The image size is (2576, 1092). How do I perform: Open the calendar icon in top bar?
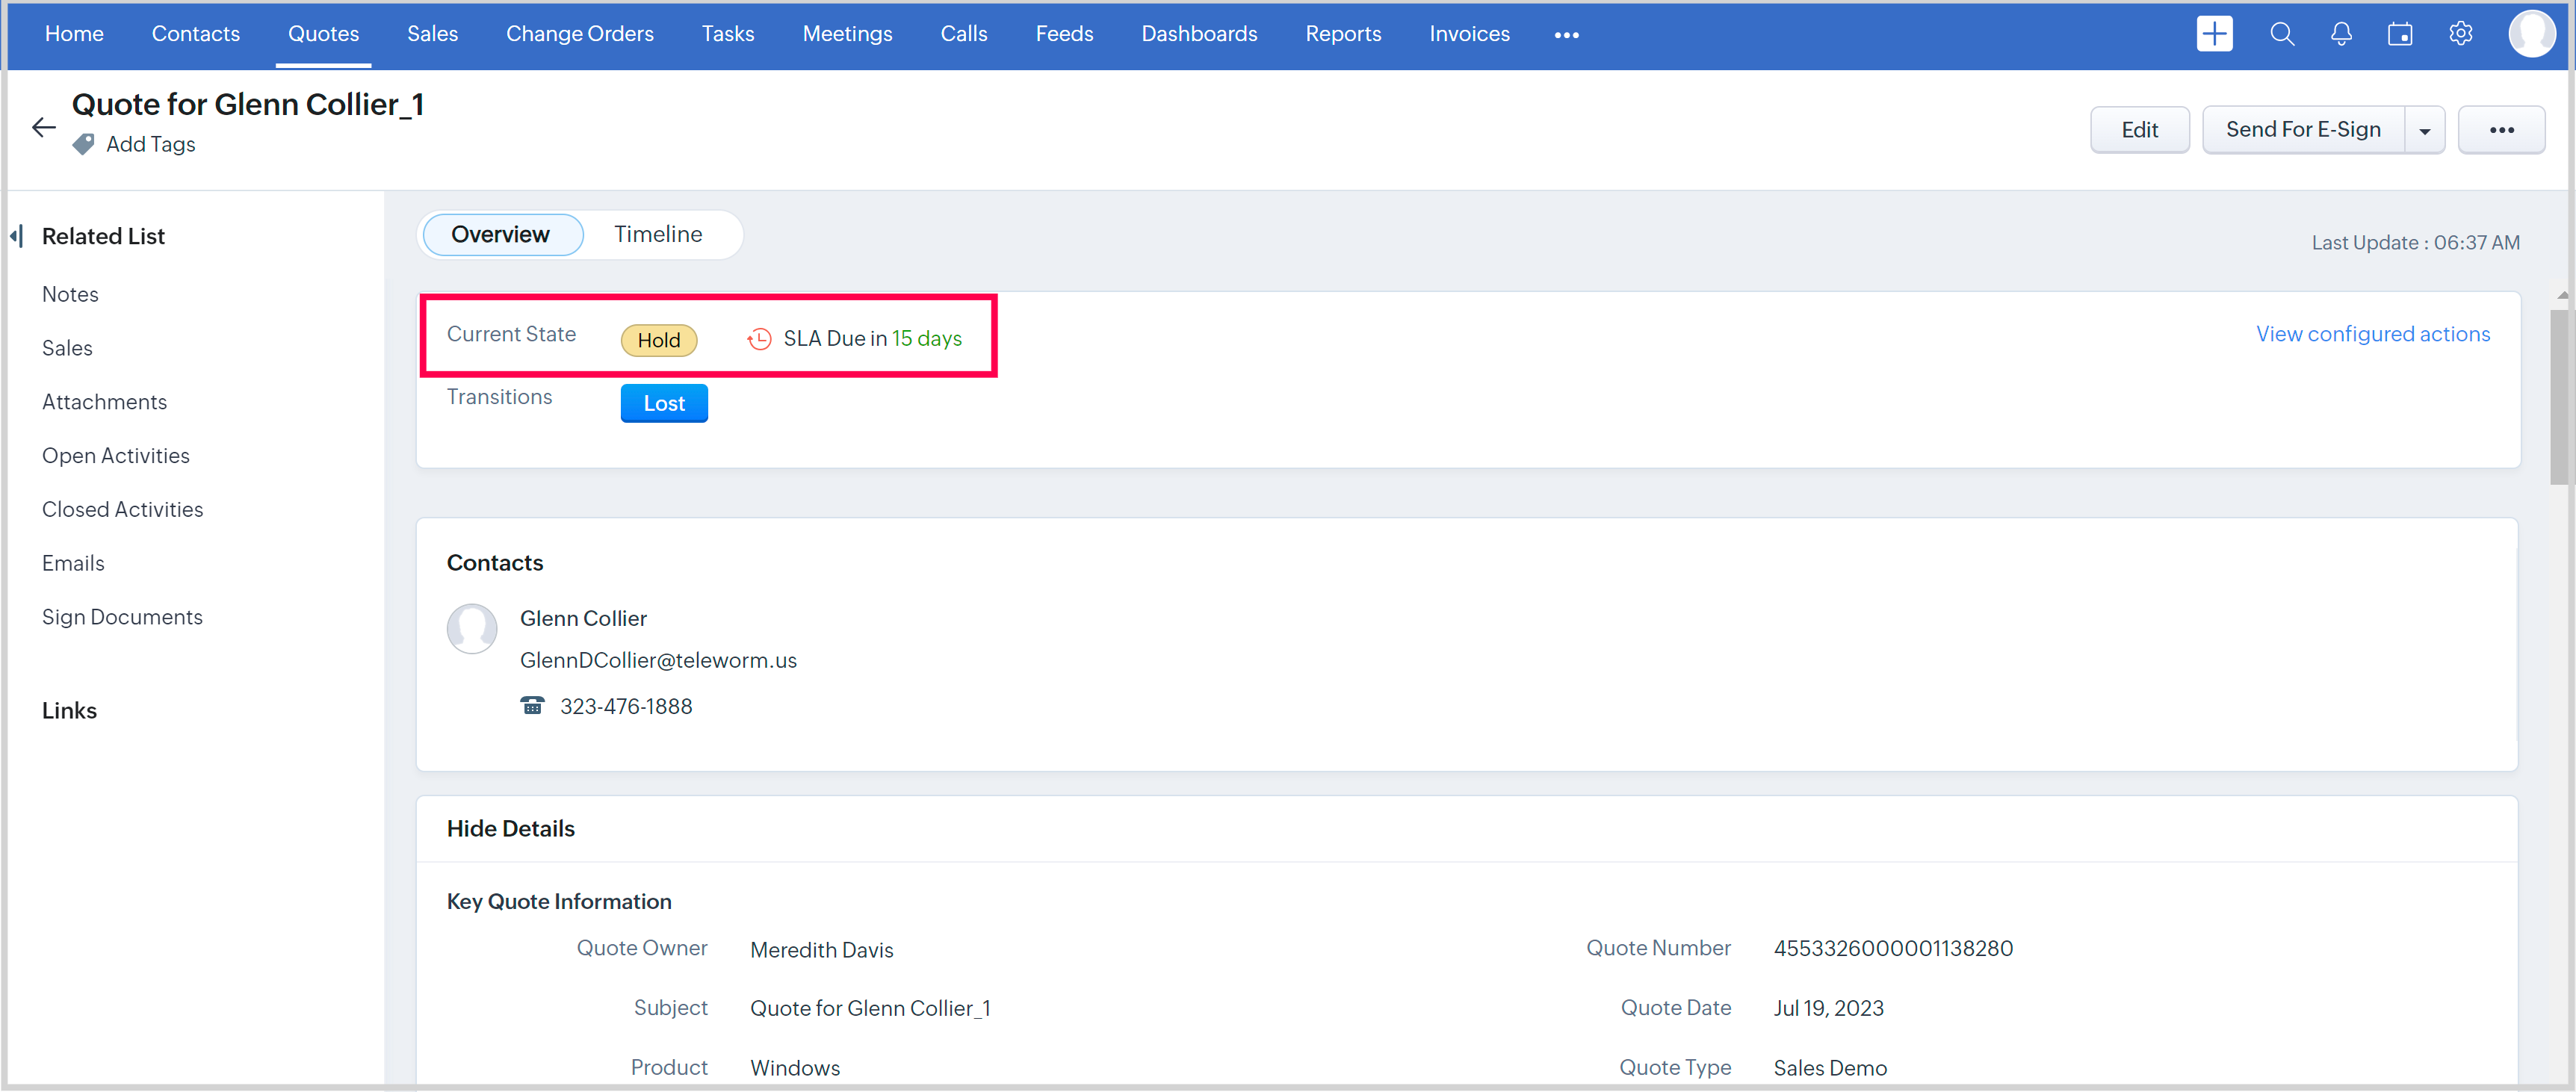click(2400, 34)
